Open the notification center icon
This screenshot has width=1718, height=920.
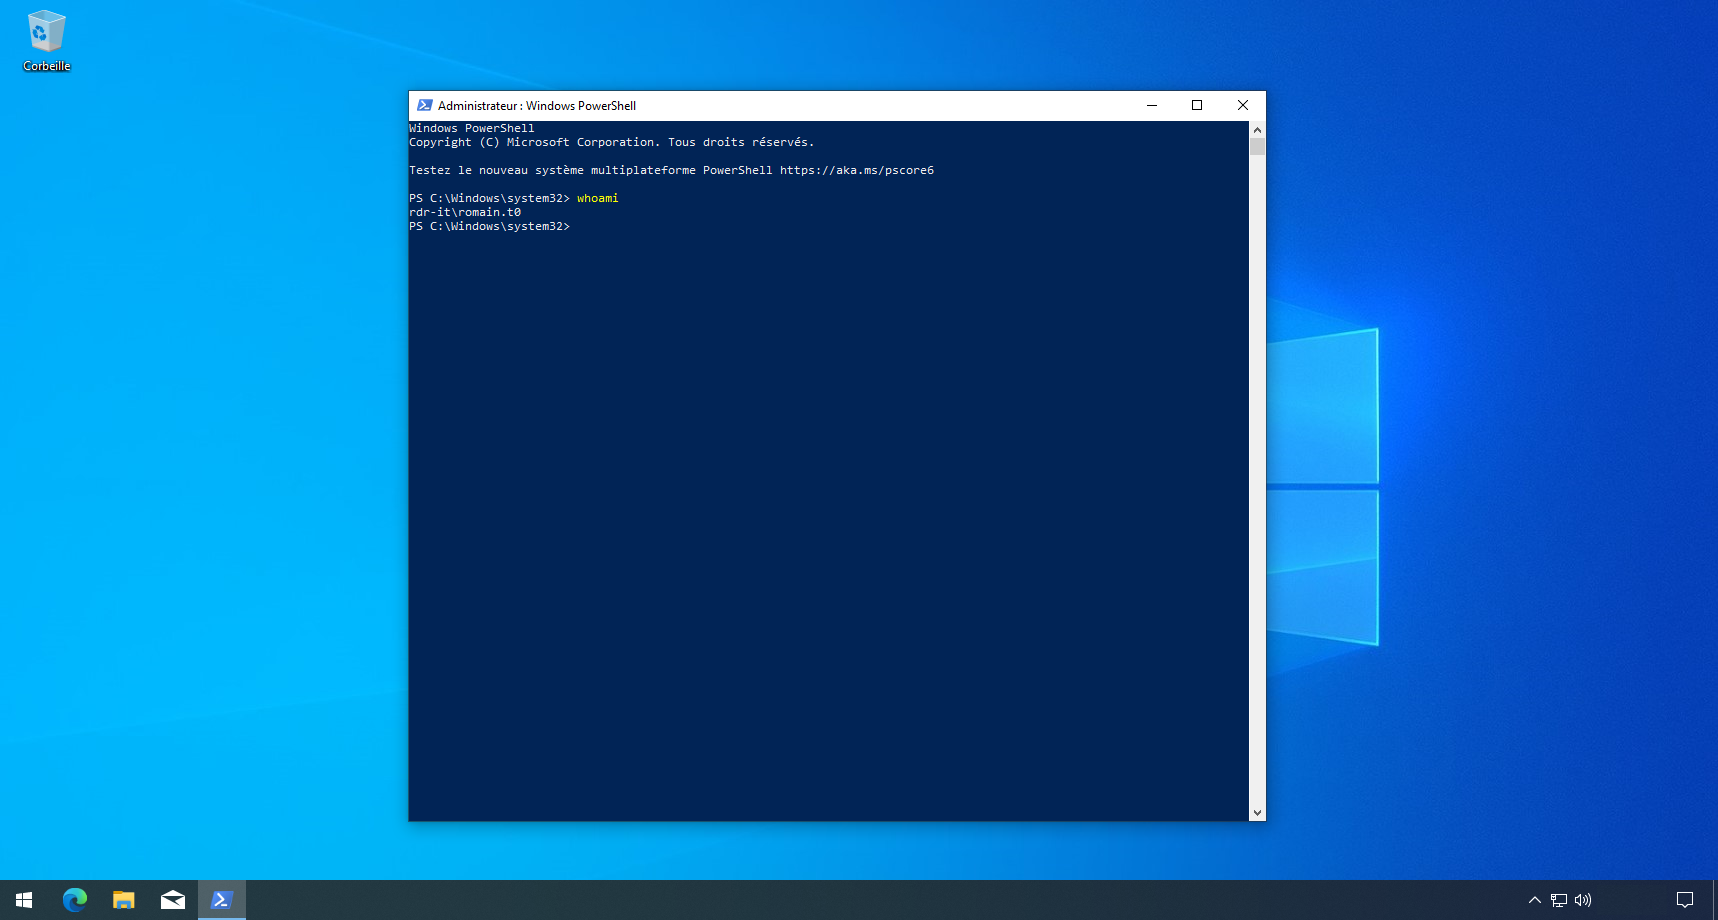1685,900
